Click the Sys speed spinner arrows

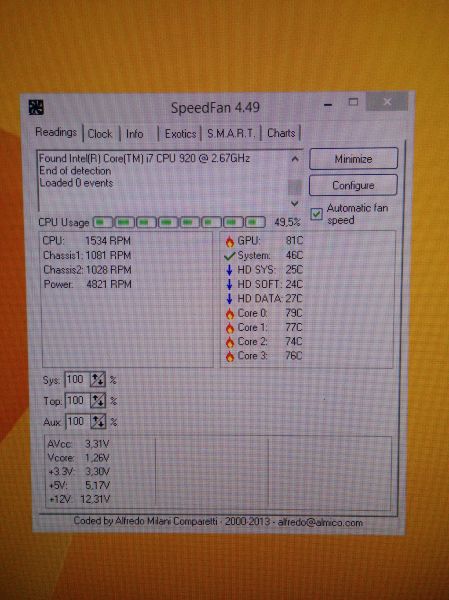click(98, 380)
